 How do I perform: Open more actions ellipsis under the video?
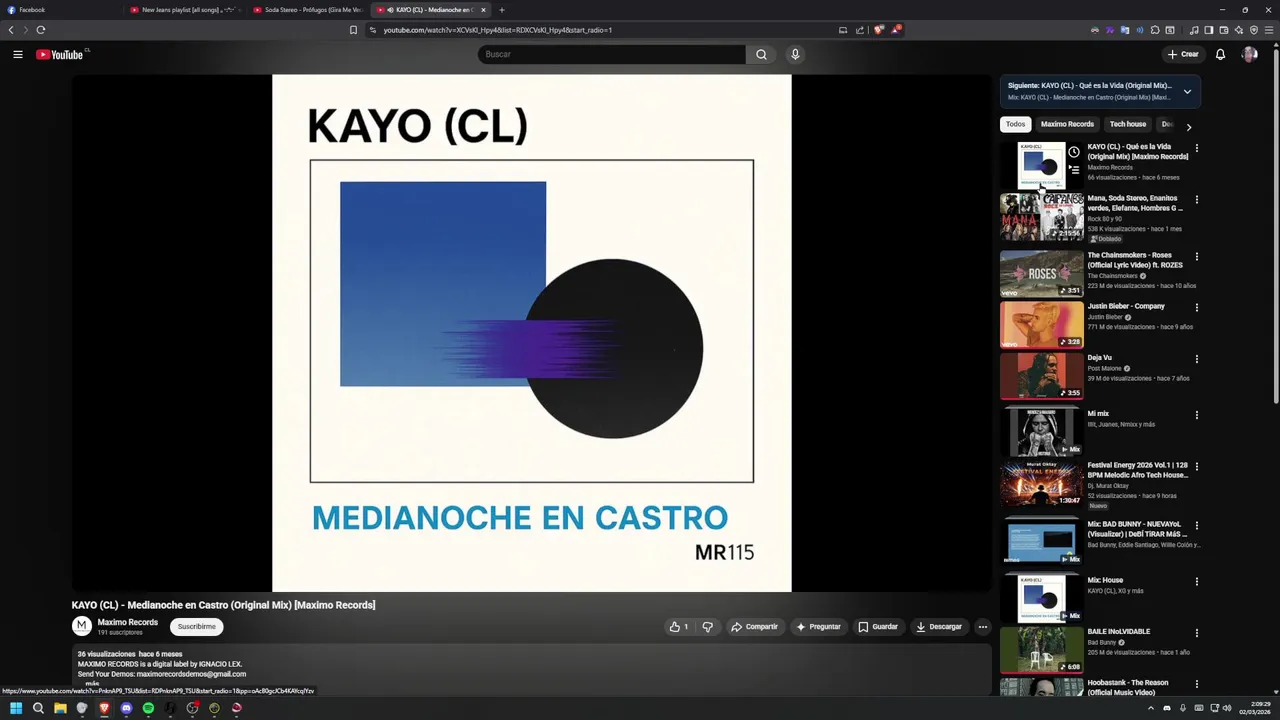tap(982, 627)
